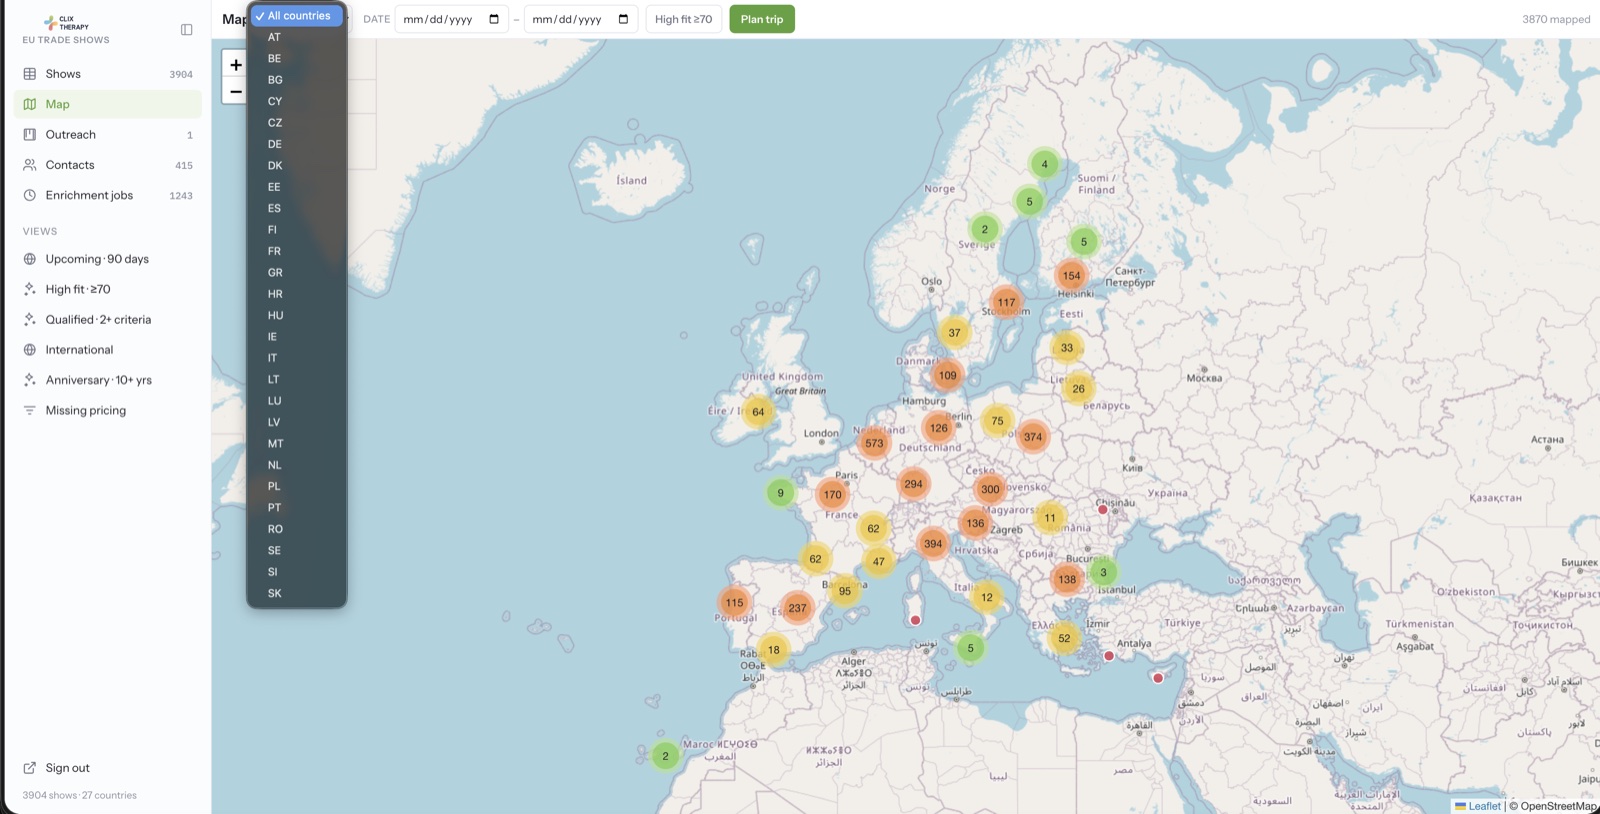Click the start date input field
Image resolution: width=1600 pixels, height=814 pixels.
pyautogui.click(x=452, y=19)
